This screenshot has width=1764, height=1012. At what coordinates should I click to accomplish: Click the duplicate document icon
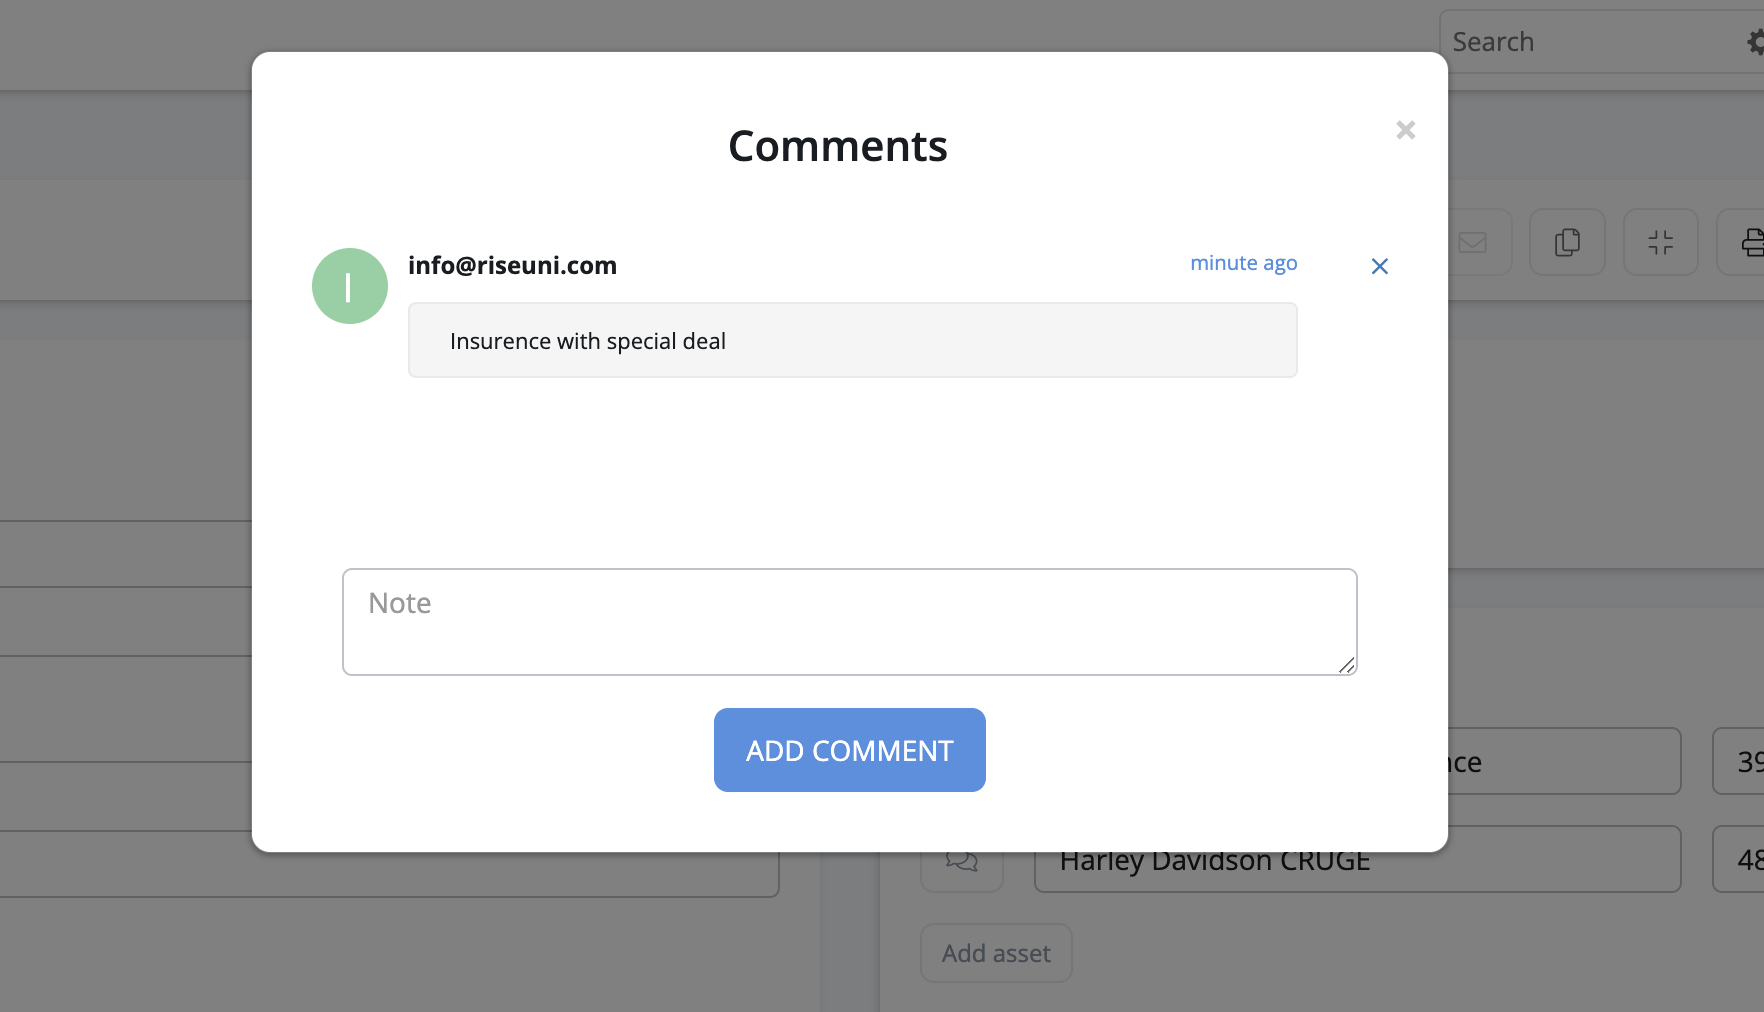[1567, 242]
